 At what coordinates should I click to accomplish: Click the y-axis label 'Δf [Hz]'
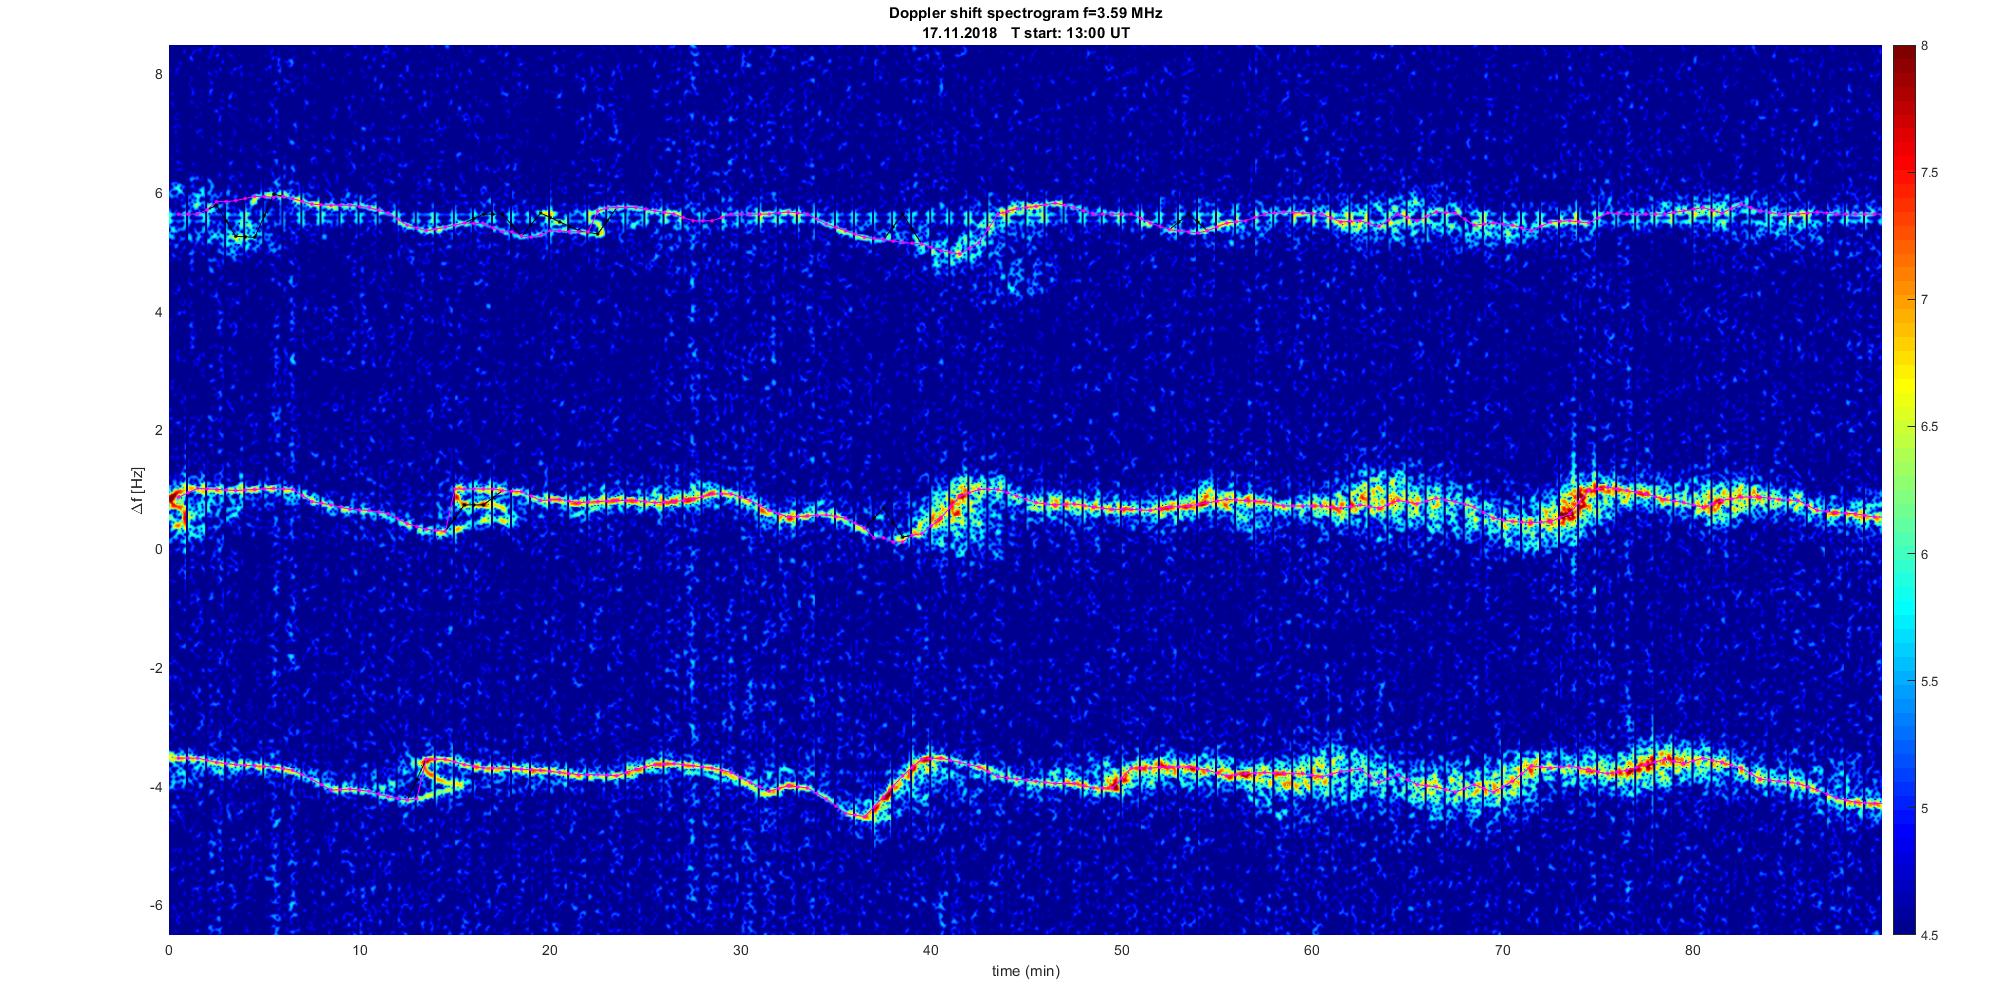coord(138,490)
